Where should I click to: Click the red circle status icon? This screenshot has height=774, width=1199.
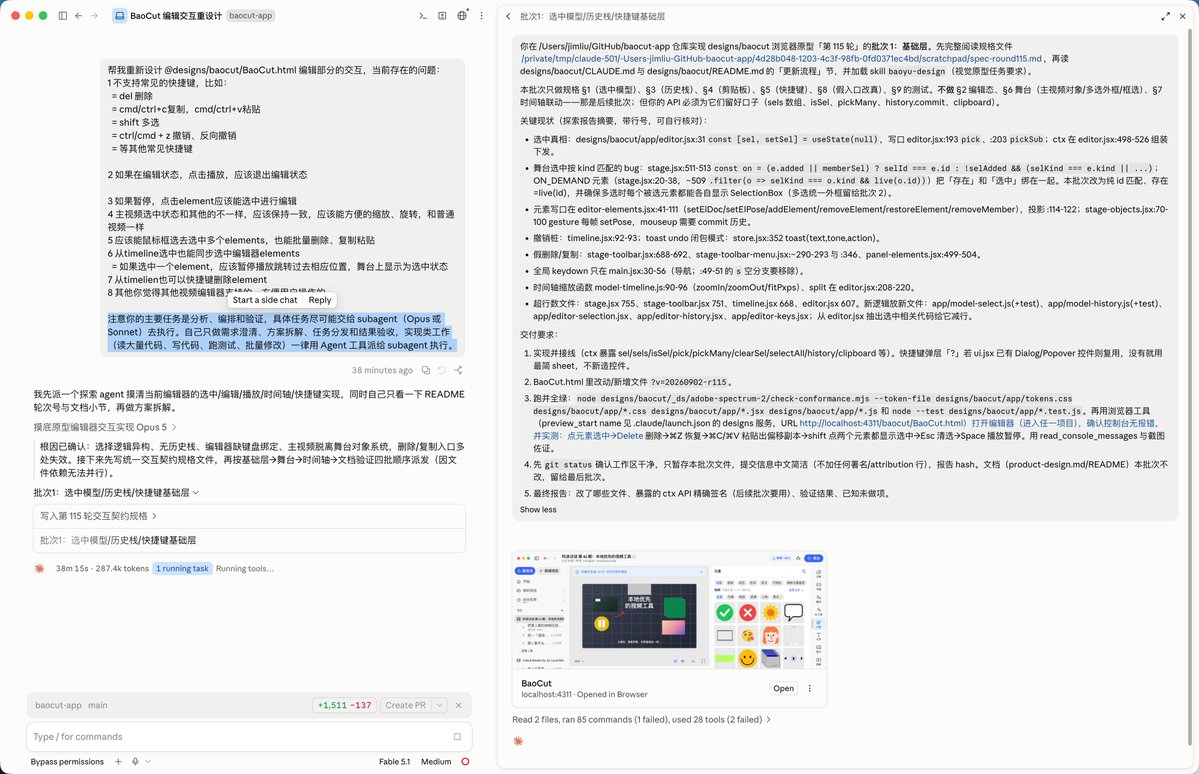coord(465,762)
